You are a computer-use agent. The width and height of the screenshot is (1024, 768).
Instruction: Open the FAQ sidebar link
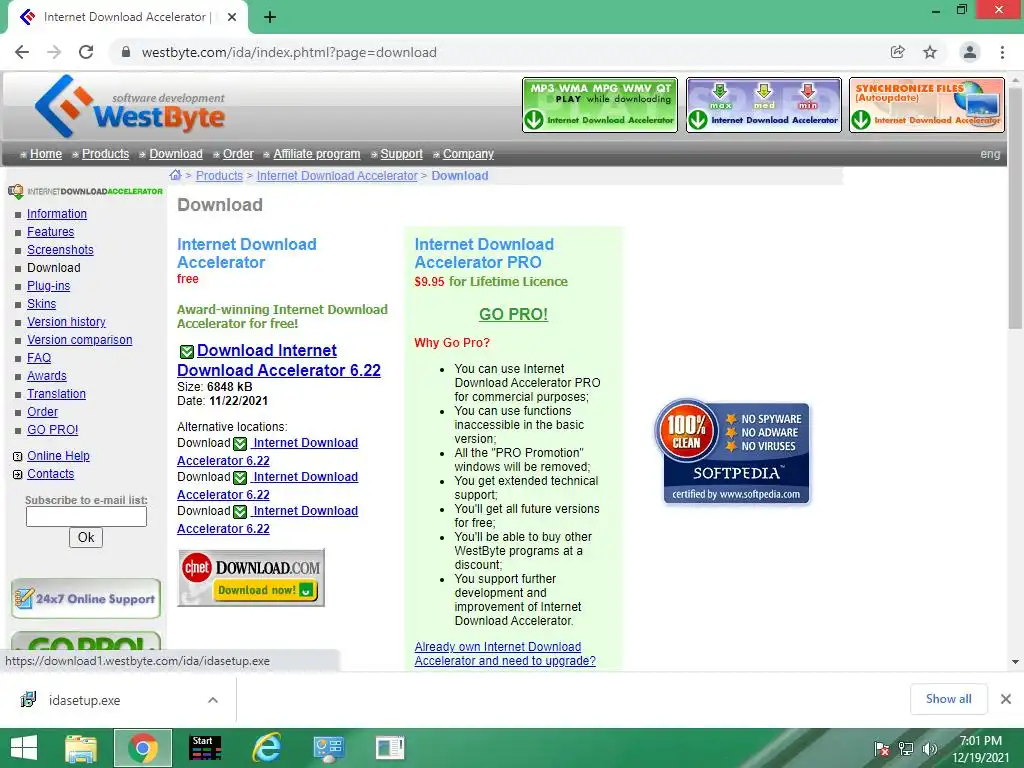[x=39, y=358]
